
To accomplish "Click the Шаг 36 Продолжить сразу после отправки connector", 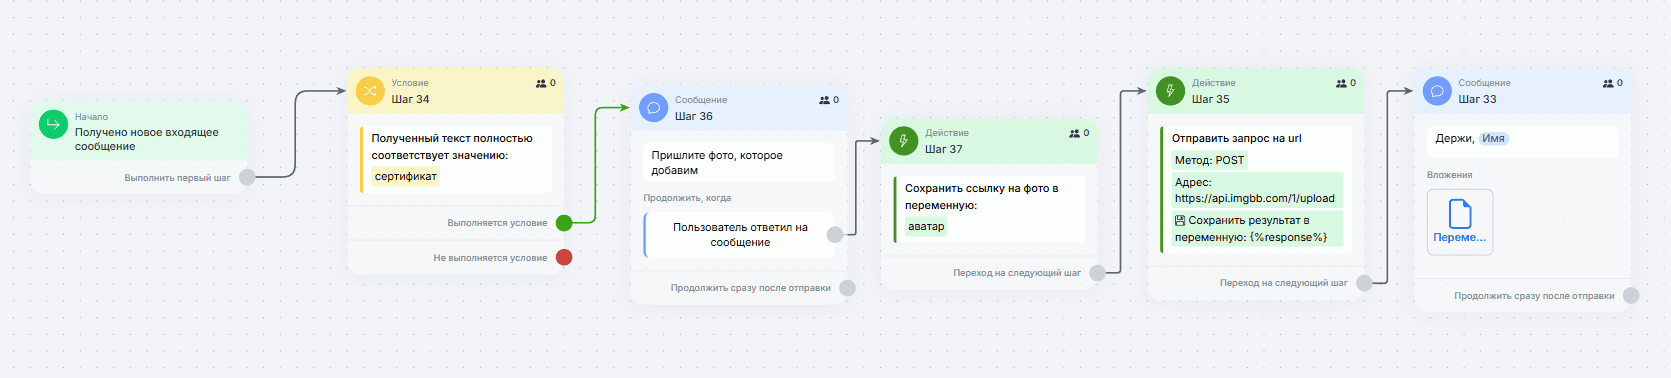I will click(x=848, y=288).
